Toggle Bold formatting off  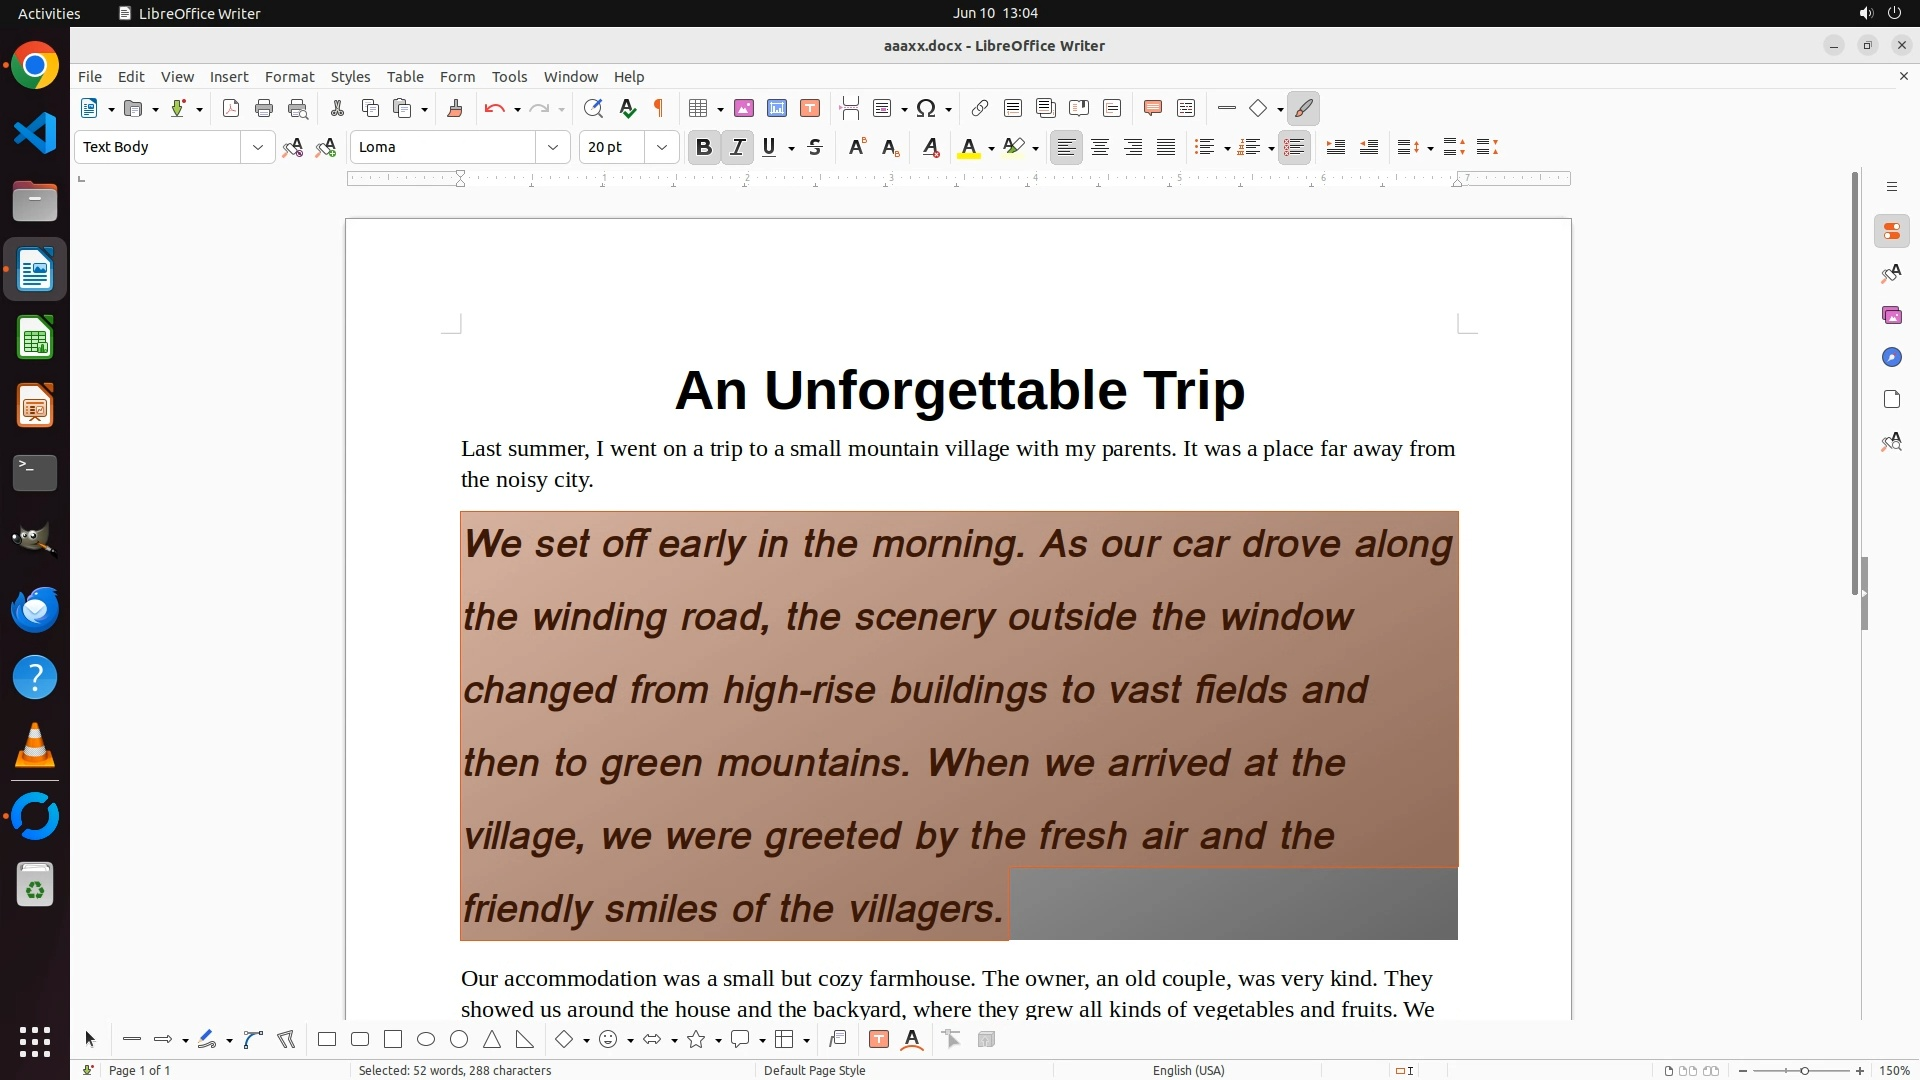(x=703, y=147)
